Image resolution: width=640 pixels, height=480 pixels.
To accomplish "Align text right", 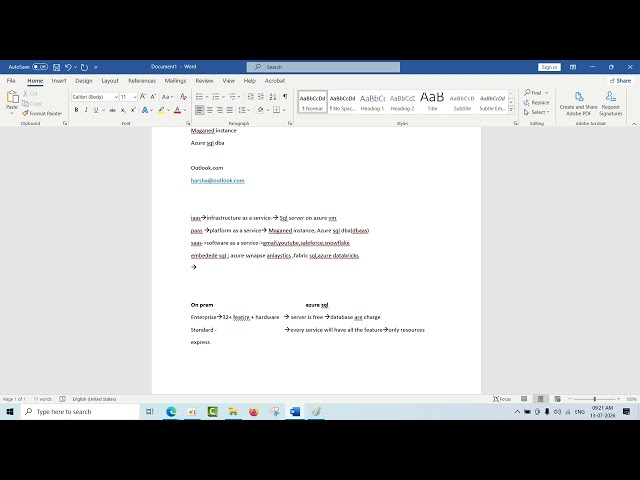I will [220, 110].
